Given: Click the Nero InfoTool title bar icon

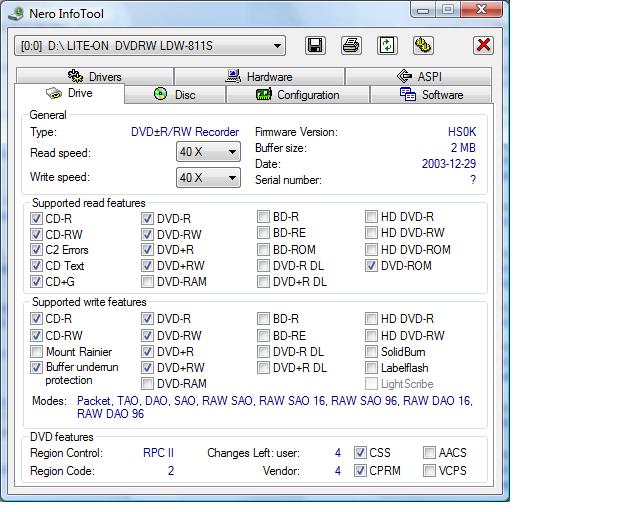Looking at the screenshot, I should [16, 13].
